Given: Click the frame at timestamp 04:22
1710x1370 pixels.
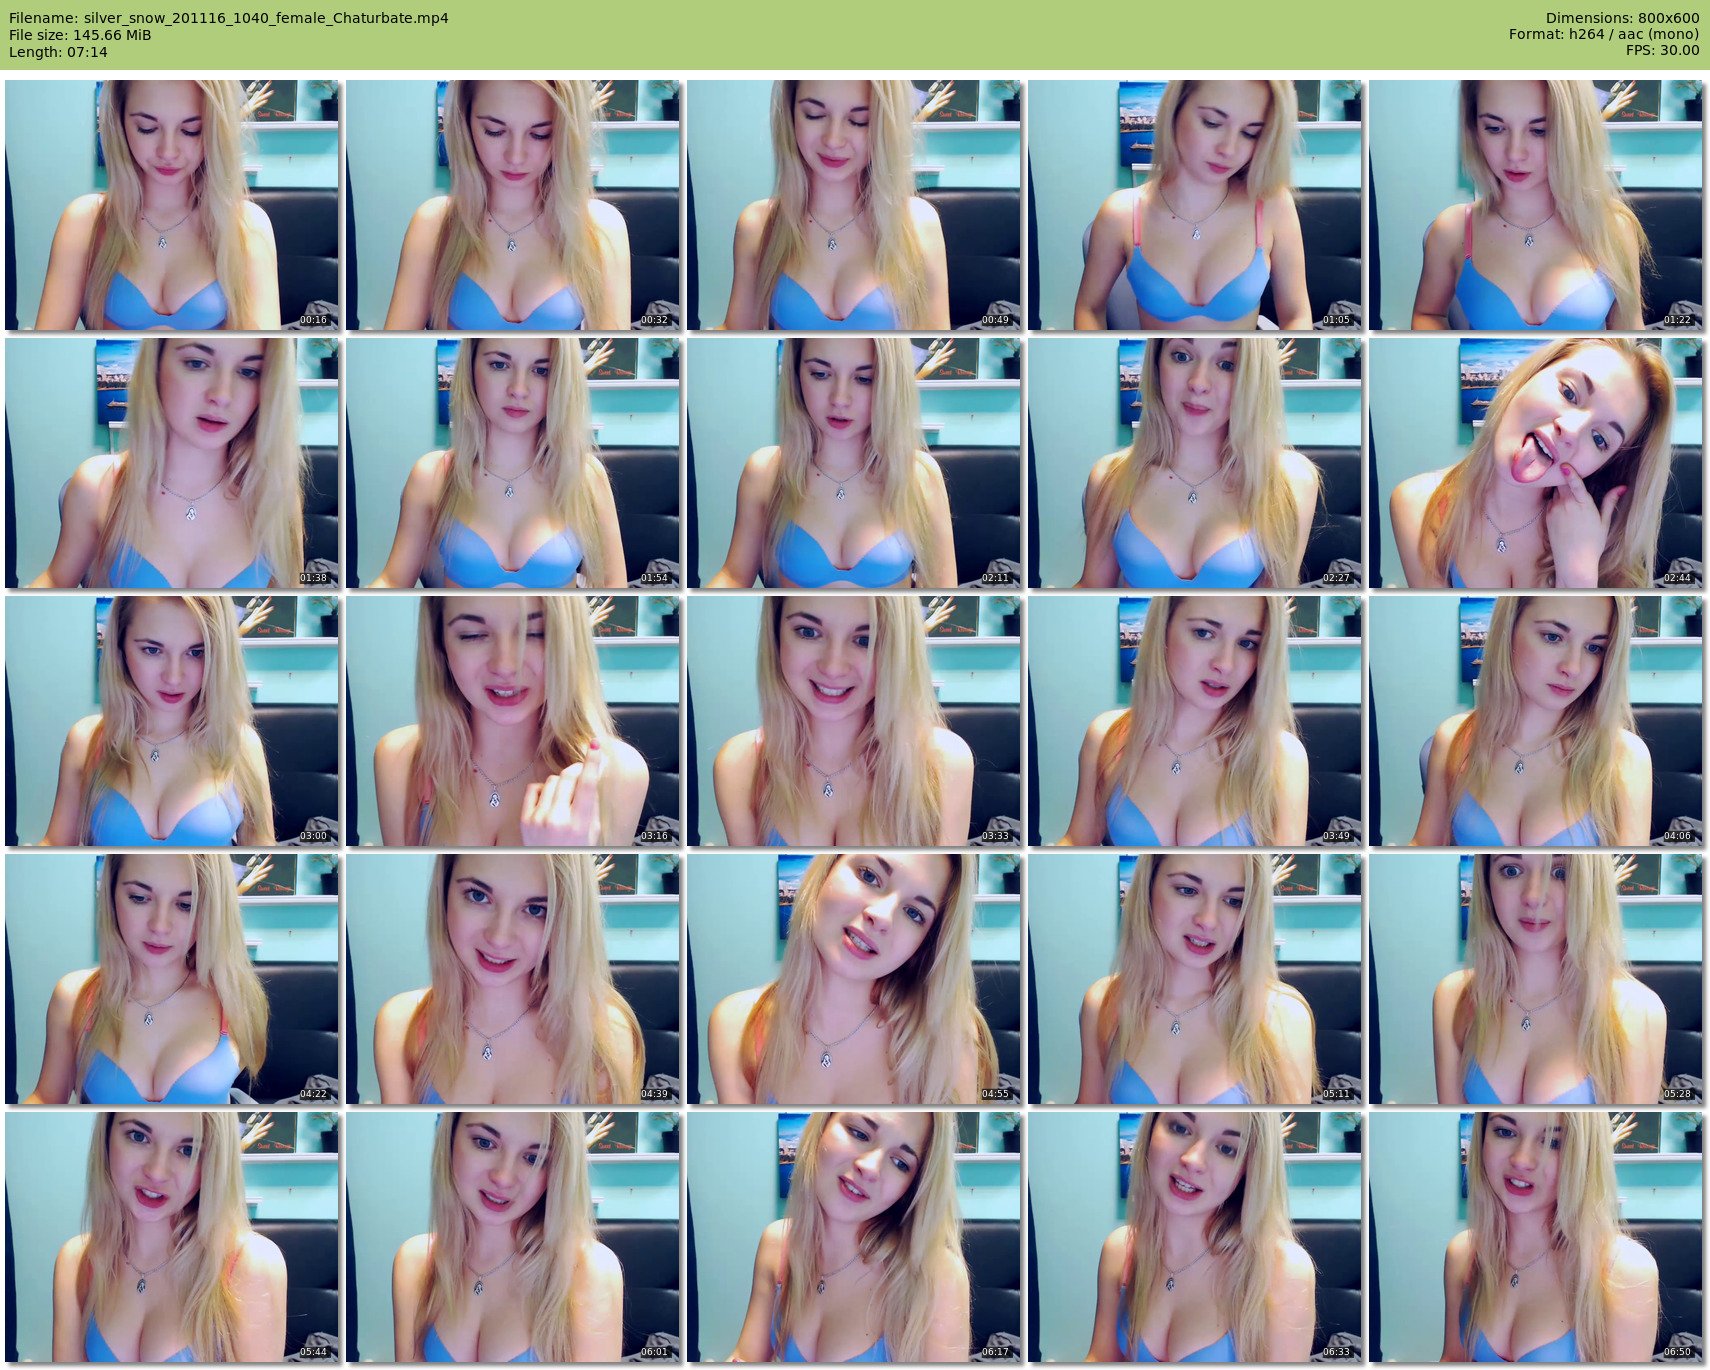Looking at the screenshot, I should pos(172,979).
